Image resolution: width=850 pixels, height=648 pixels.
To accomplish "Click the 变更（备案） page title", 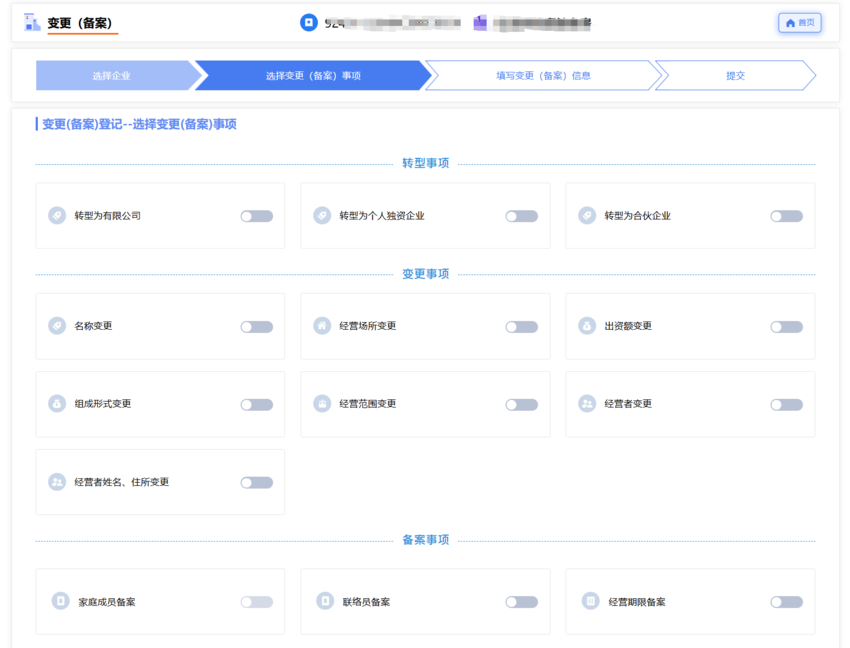I will [80, 23].
